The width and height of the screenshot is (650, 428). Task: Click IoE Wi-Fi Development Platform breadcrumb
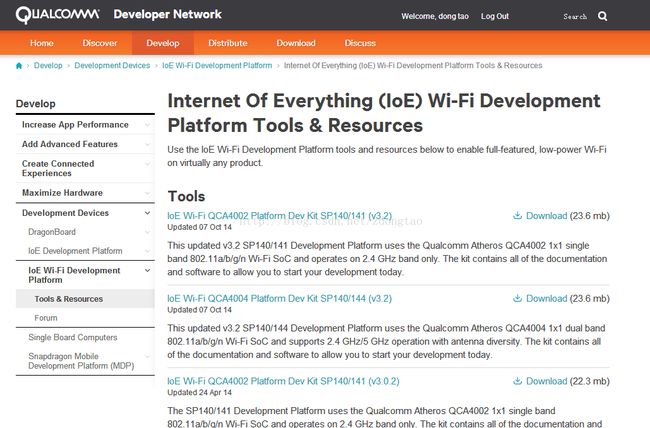217,66
